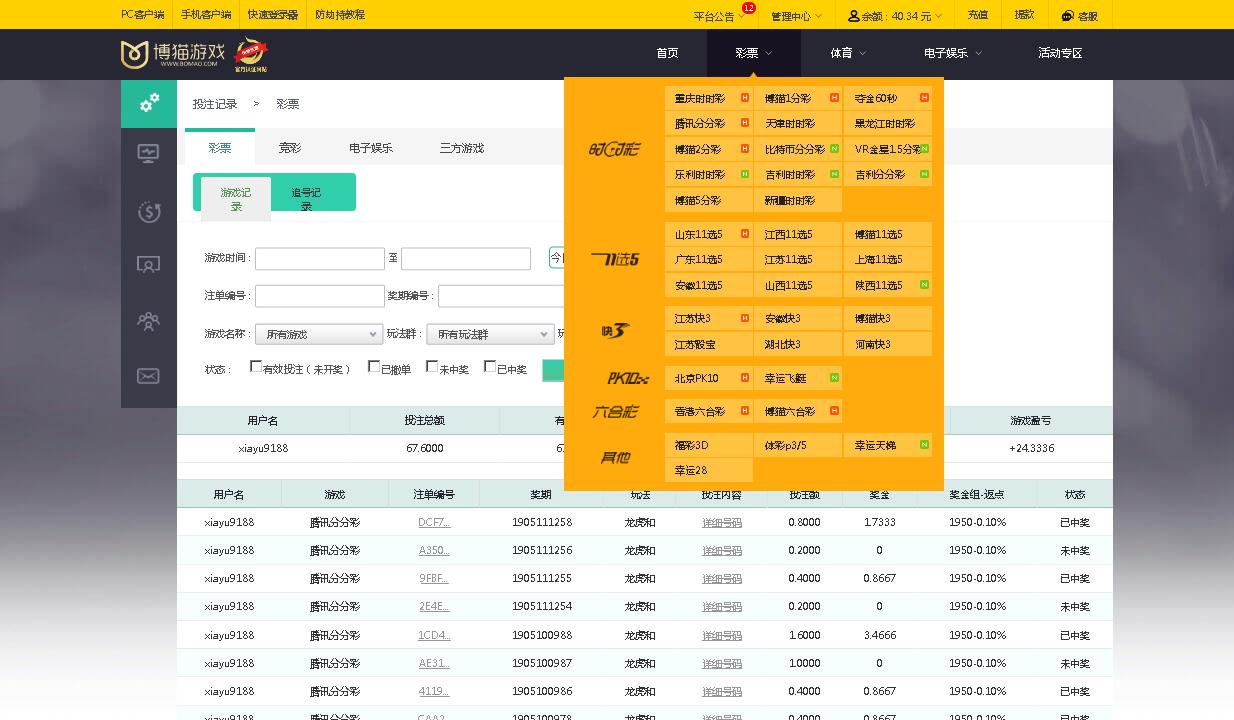Select the team members icon in the sidebar
This screenshot has height=720, width=1234.
pyautogui.click(x=149, y=321)
